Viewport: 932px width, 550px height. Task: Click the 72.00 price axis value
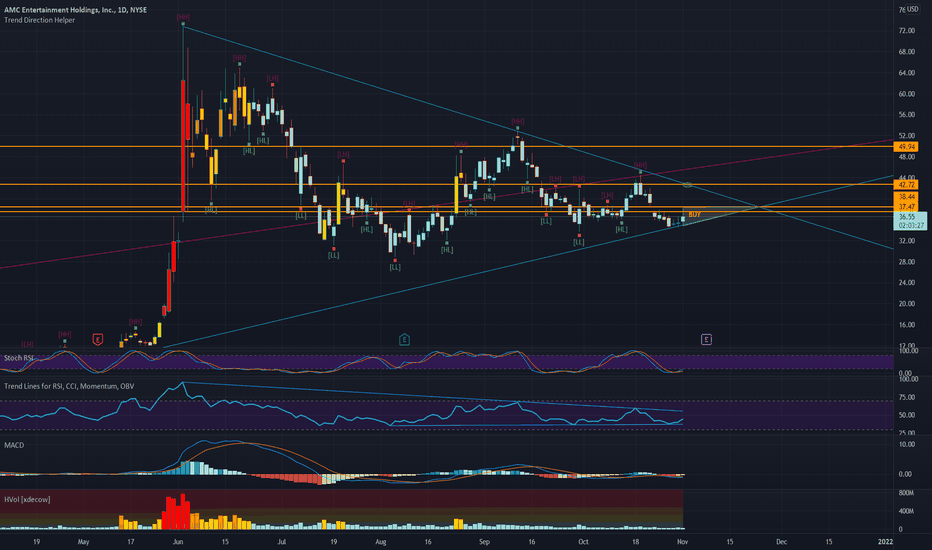click(907, 31)
